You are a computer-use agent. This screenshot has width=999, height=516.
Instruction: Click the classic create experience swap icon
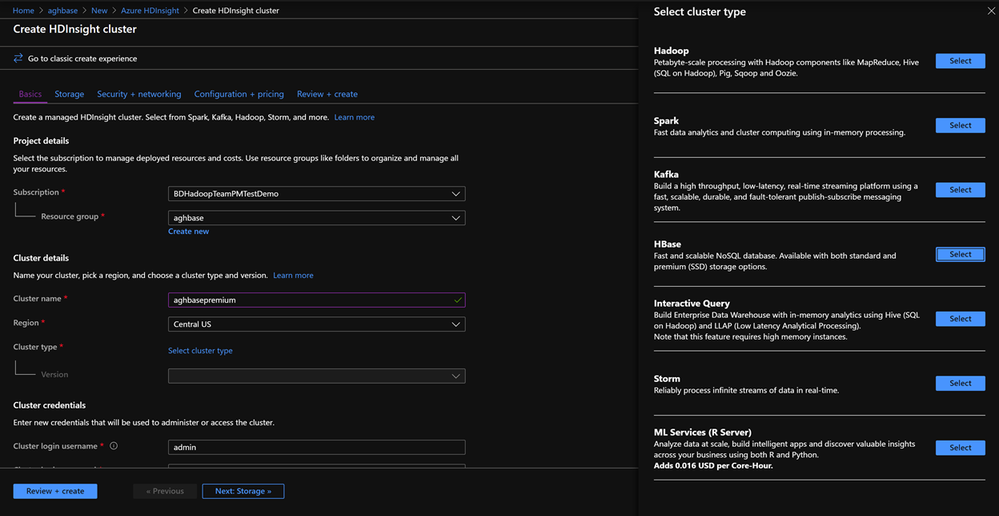18,59
